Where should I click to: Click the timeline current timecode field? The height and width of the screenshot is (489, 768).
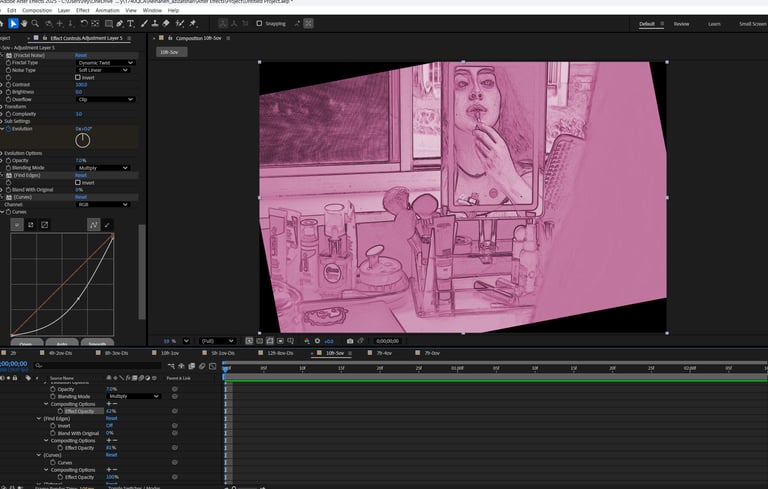(14, 364)
